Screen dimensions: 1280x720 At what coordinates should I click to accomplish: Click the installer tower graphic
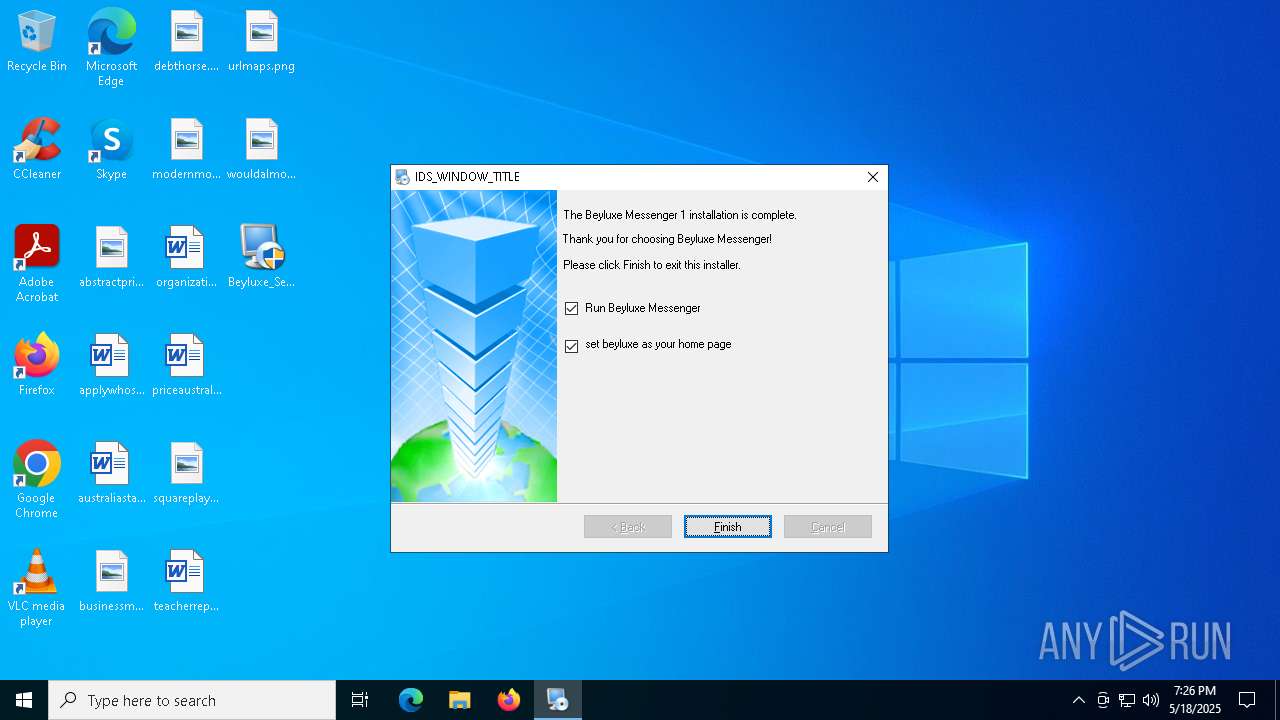tap(474, 346)
